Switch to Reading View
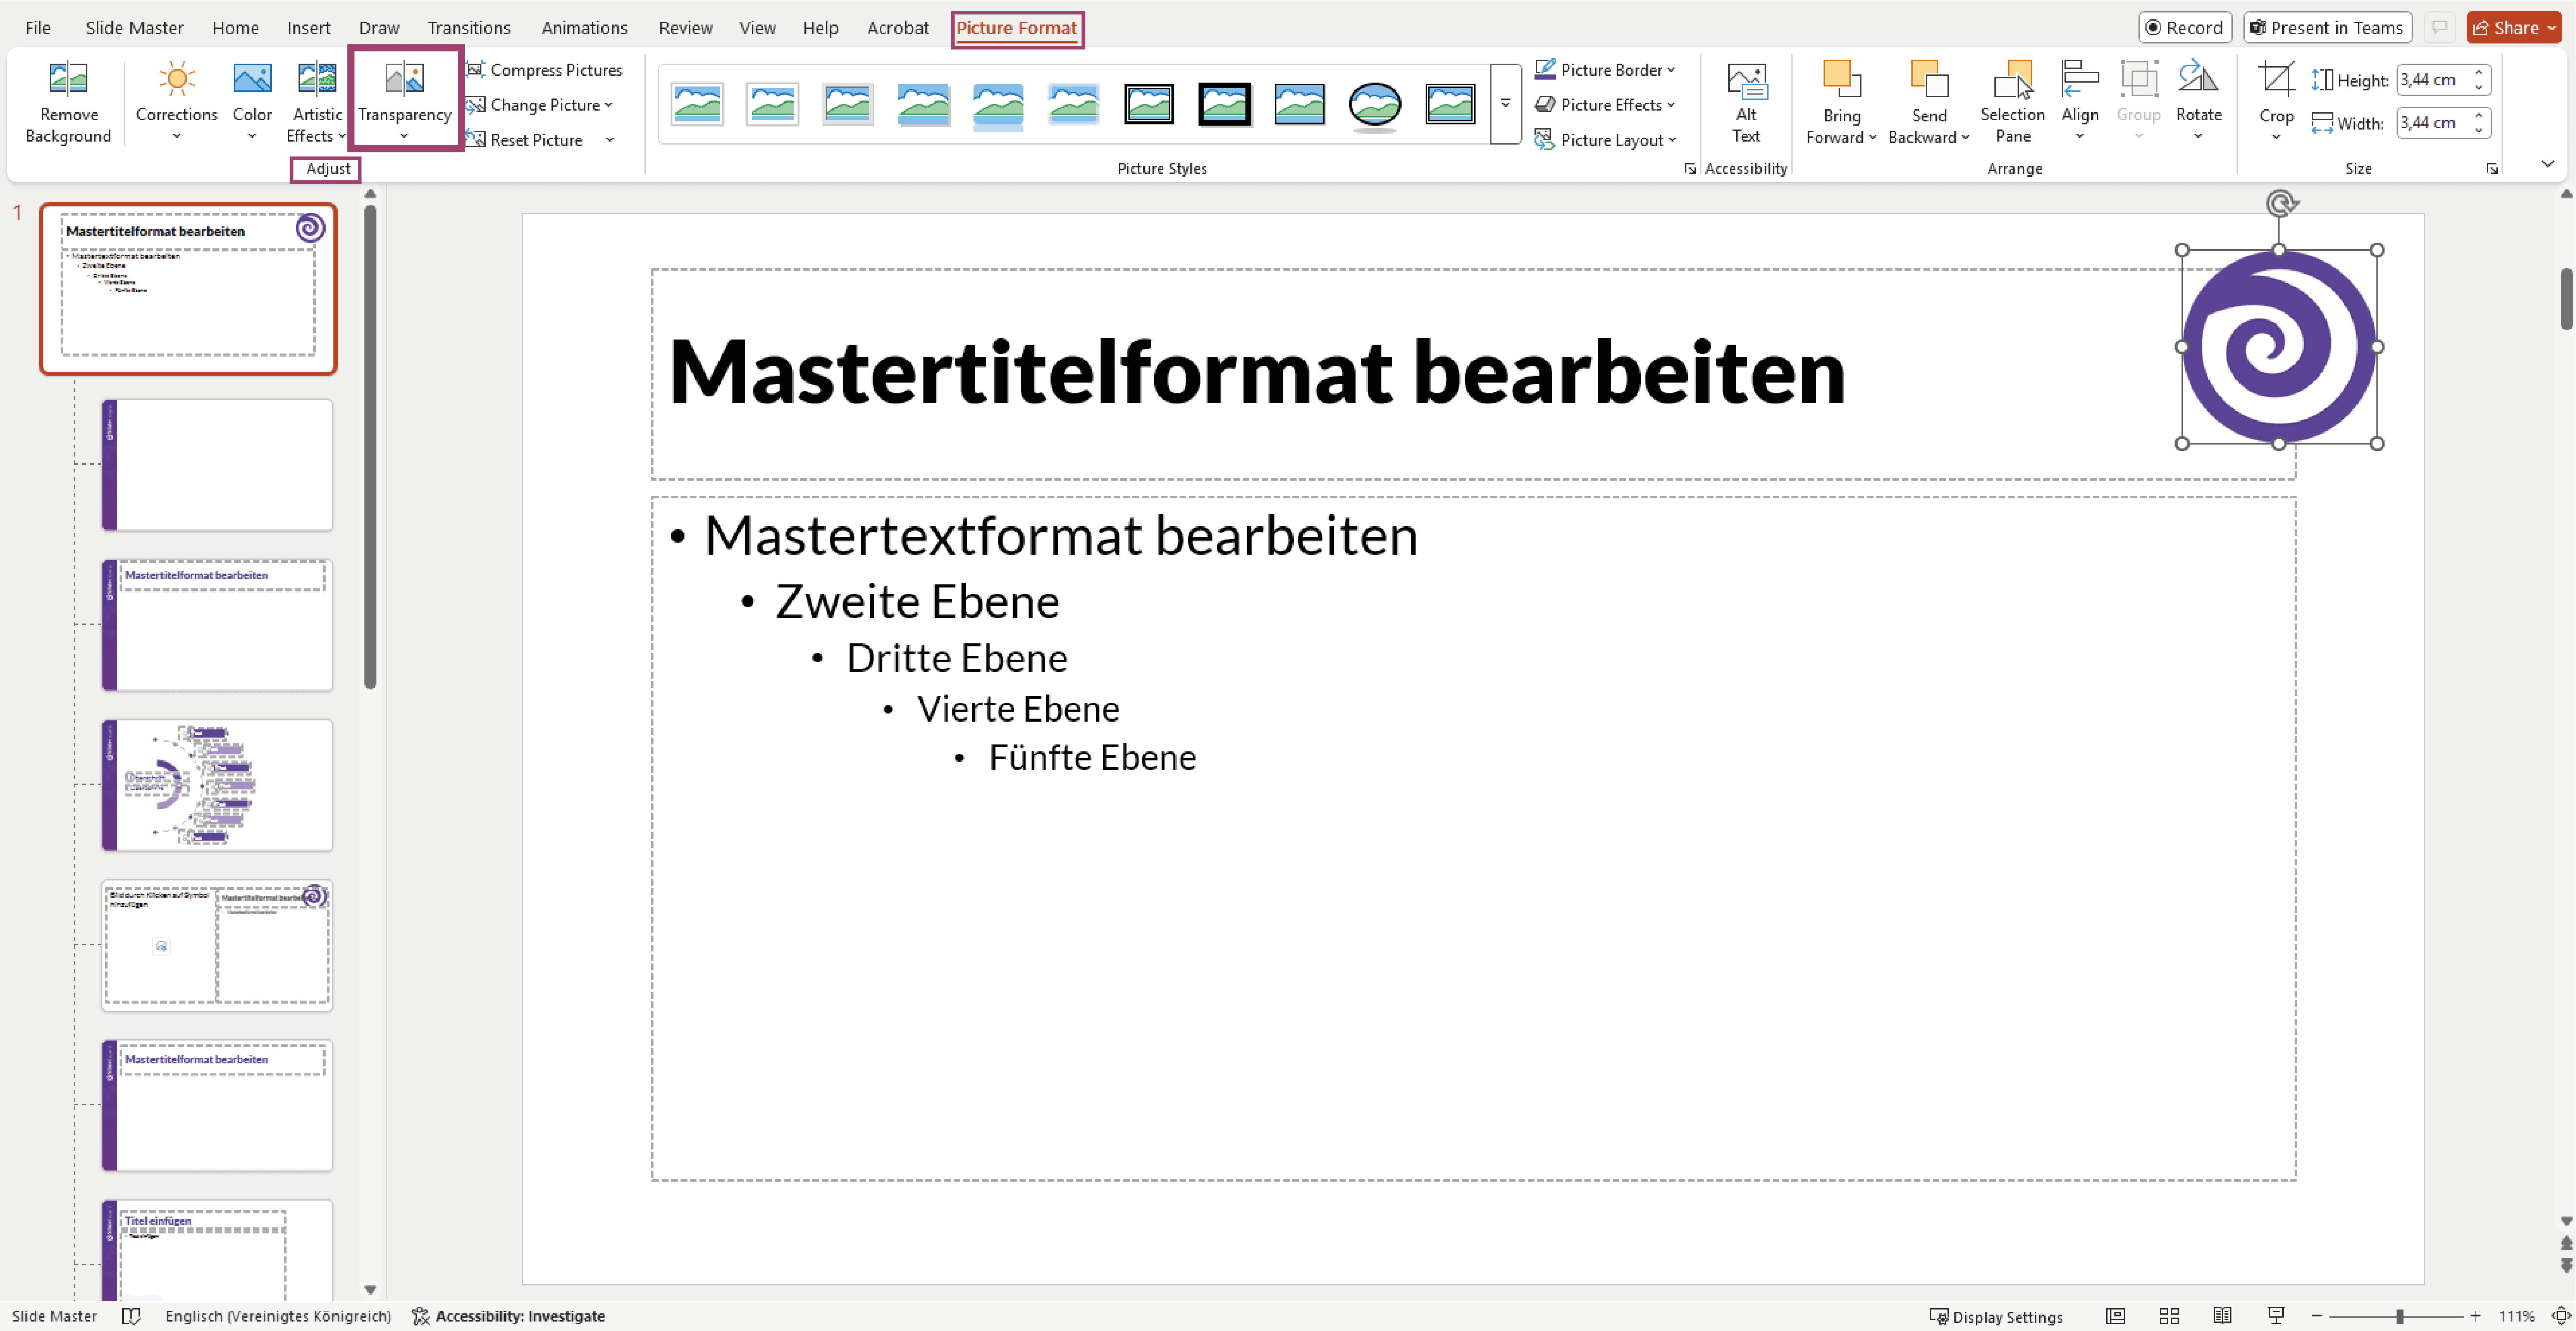The image size is (2576, 1331). pyautogui.click(x=2222, y=1316)
